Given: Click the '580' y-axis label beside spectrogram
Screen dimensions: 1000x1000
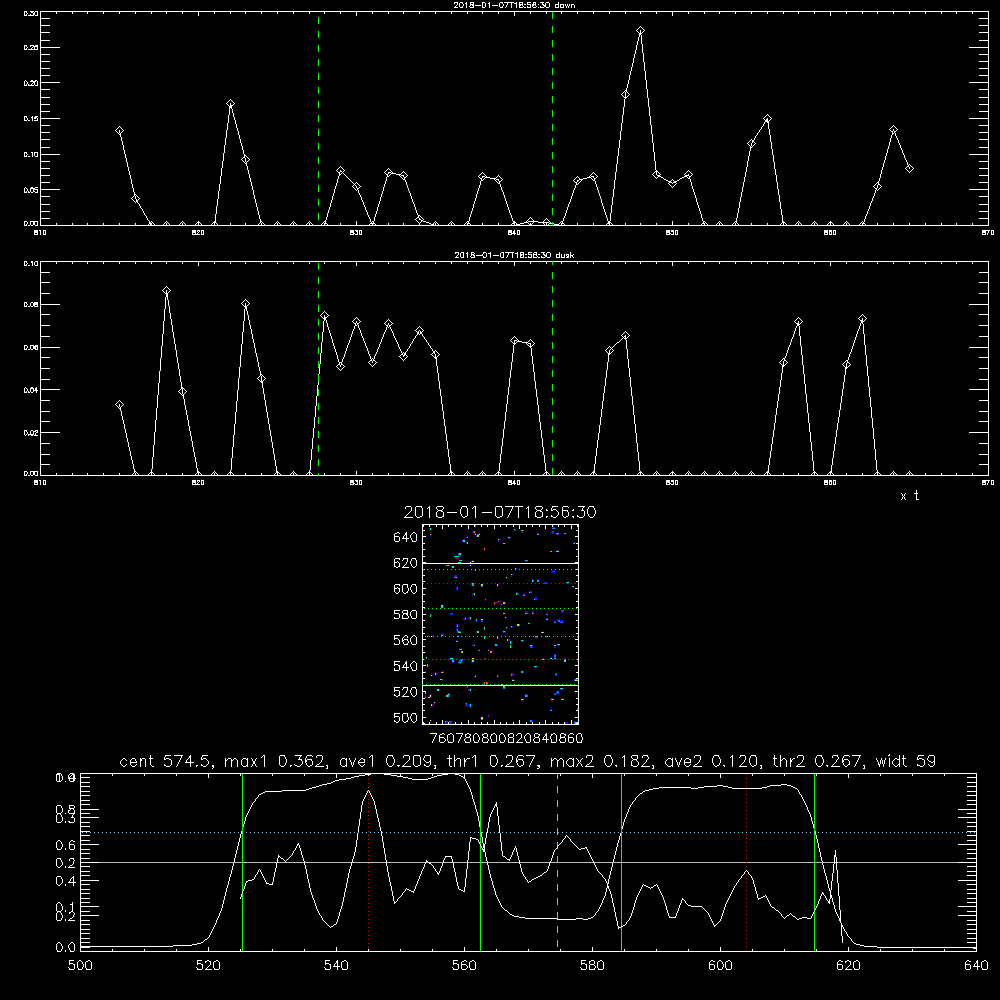Looking at the screenshot, I should pos(406,615).
